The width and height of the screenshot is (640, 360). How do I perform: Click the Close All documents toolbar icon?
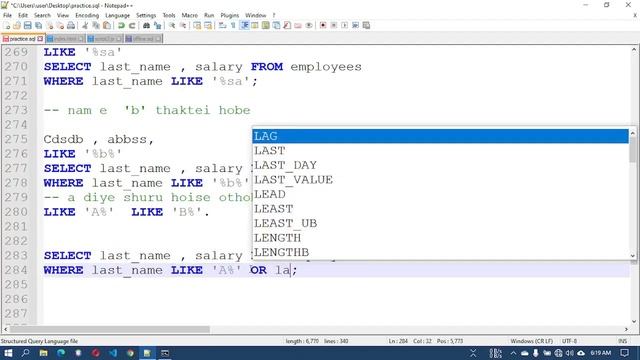pyautogui.click(x=60, y=25)
